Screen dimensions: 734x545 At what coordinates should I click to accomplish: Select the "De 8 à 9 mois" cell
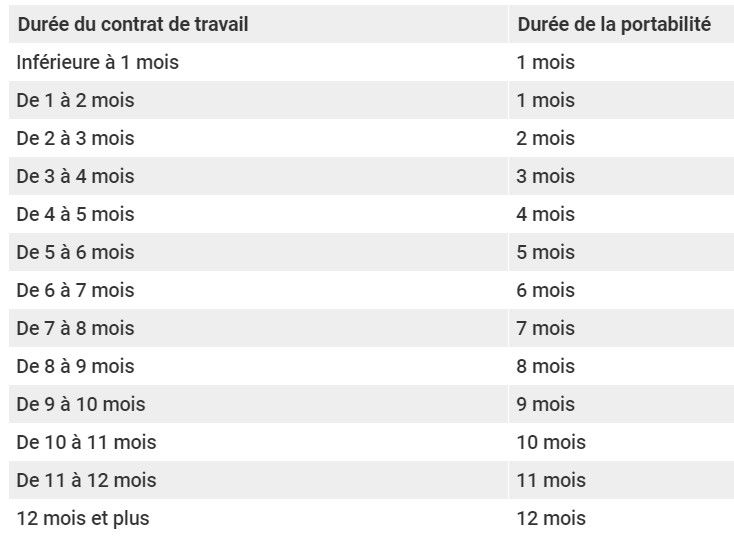point(75,367)
